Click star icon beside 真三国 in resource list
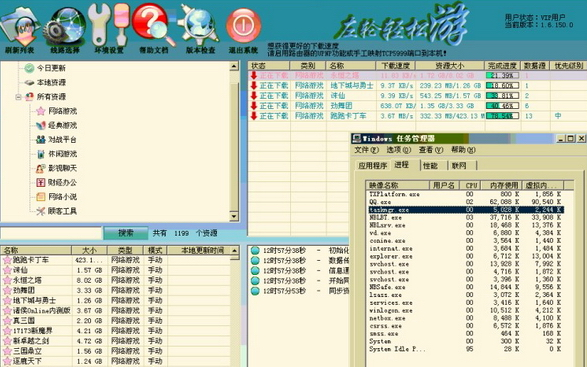Image resolution: width=587 pixels, height=367 pixels. pyautogui.click(x=7, y=321)
